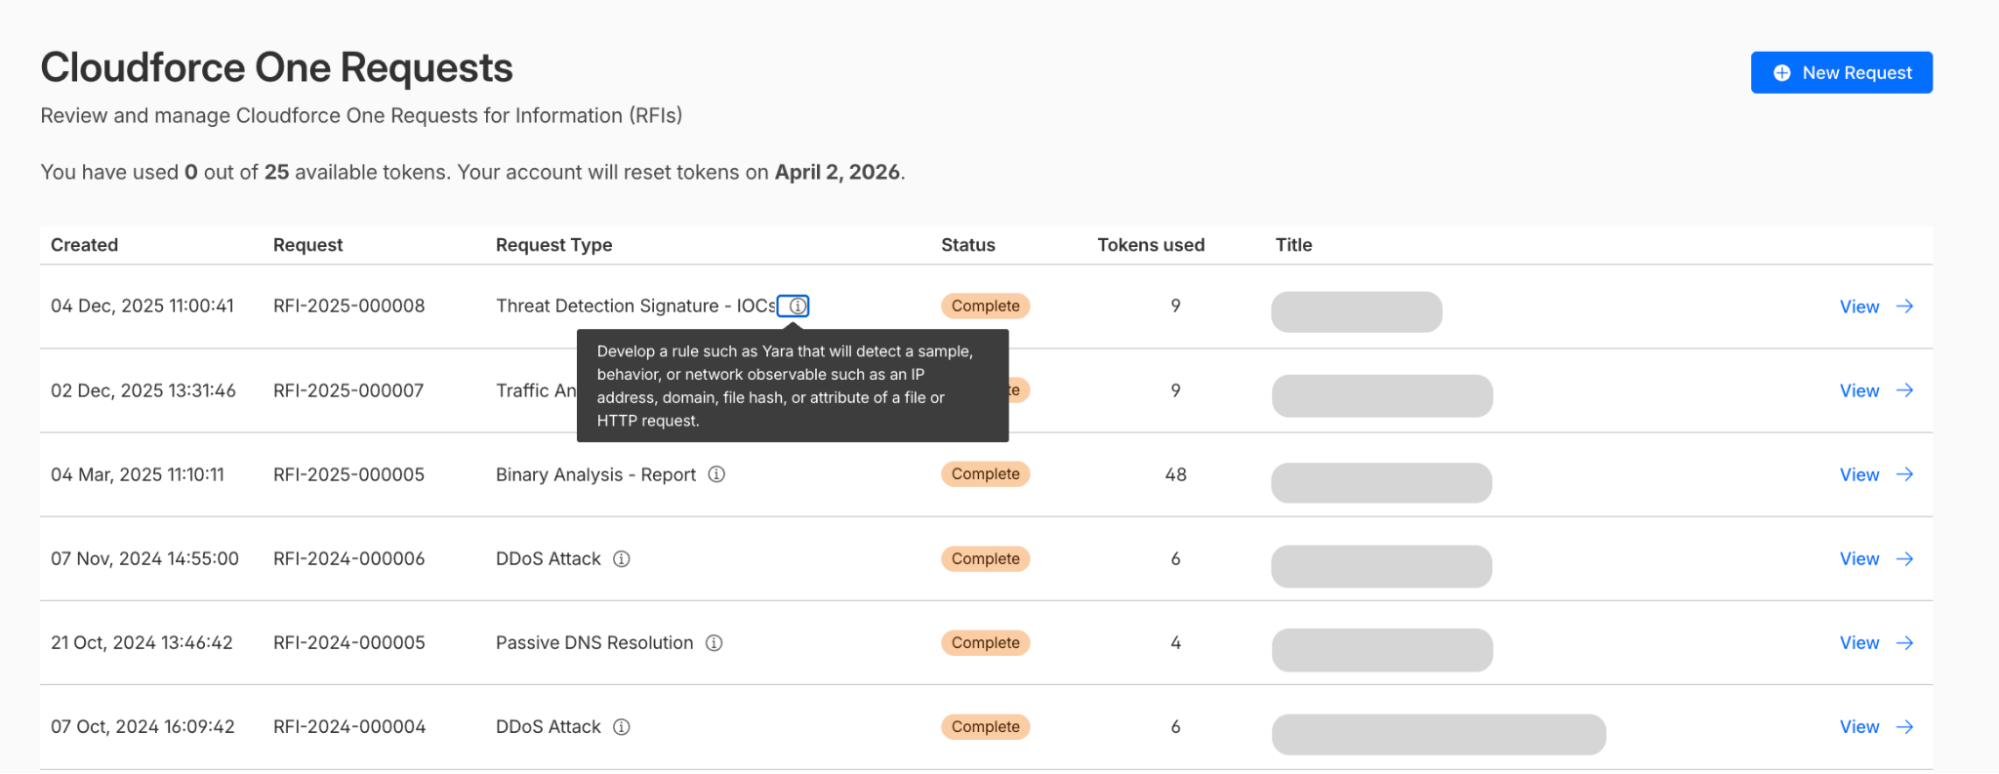Image resolution: width=1999 pixels, height=774 pixels.
Task: Click info icon next to Passive DNS Resolution
Action: point(714,643)
